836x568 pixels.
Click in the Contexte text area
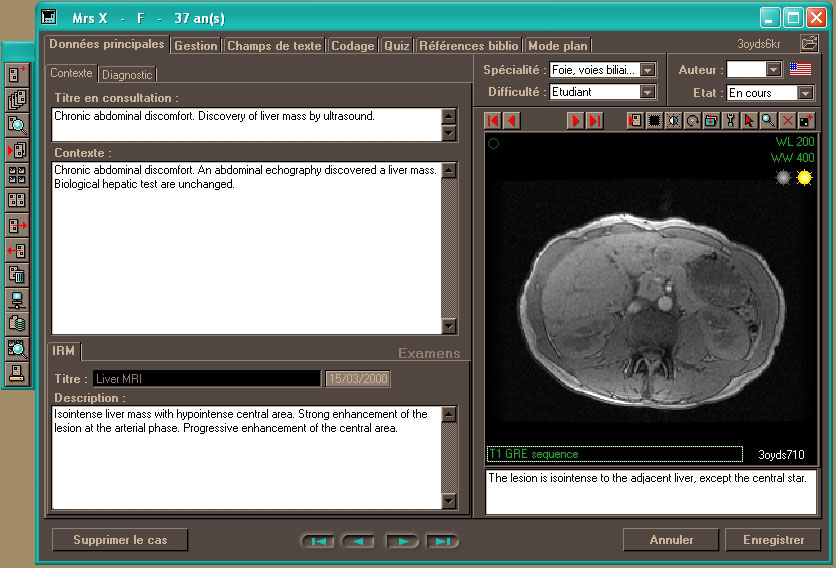click(247, 249)
